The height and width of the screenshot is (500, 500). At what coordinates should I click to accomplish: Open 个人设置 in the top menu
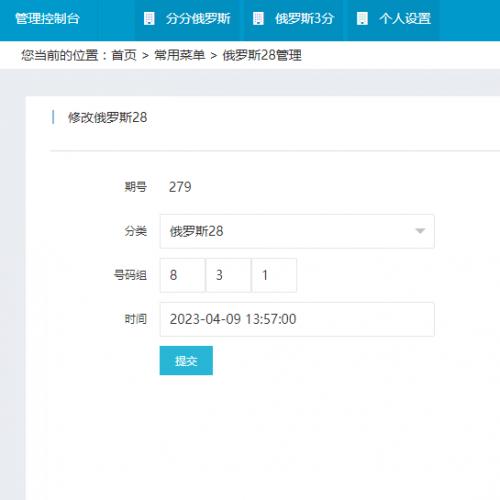[x=394, y=19]
